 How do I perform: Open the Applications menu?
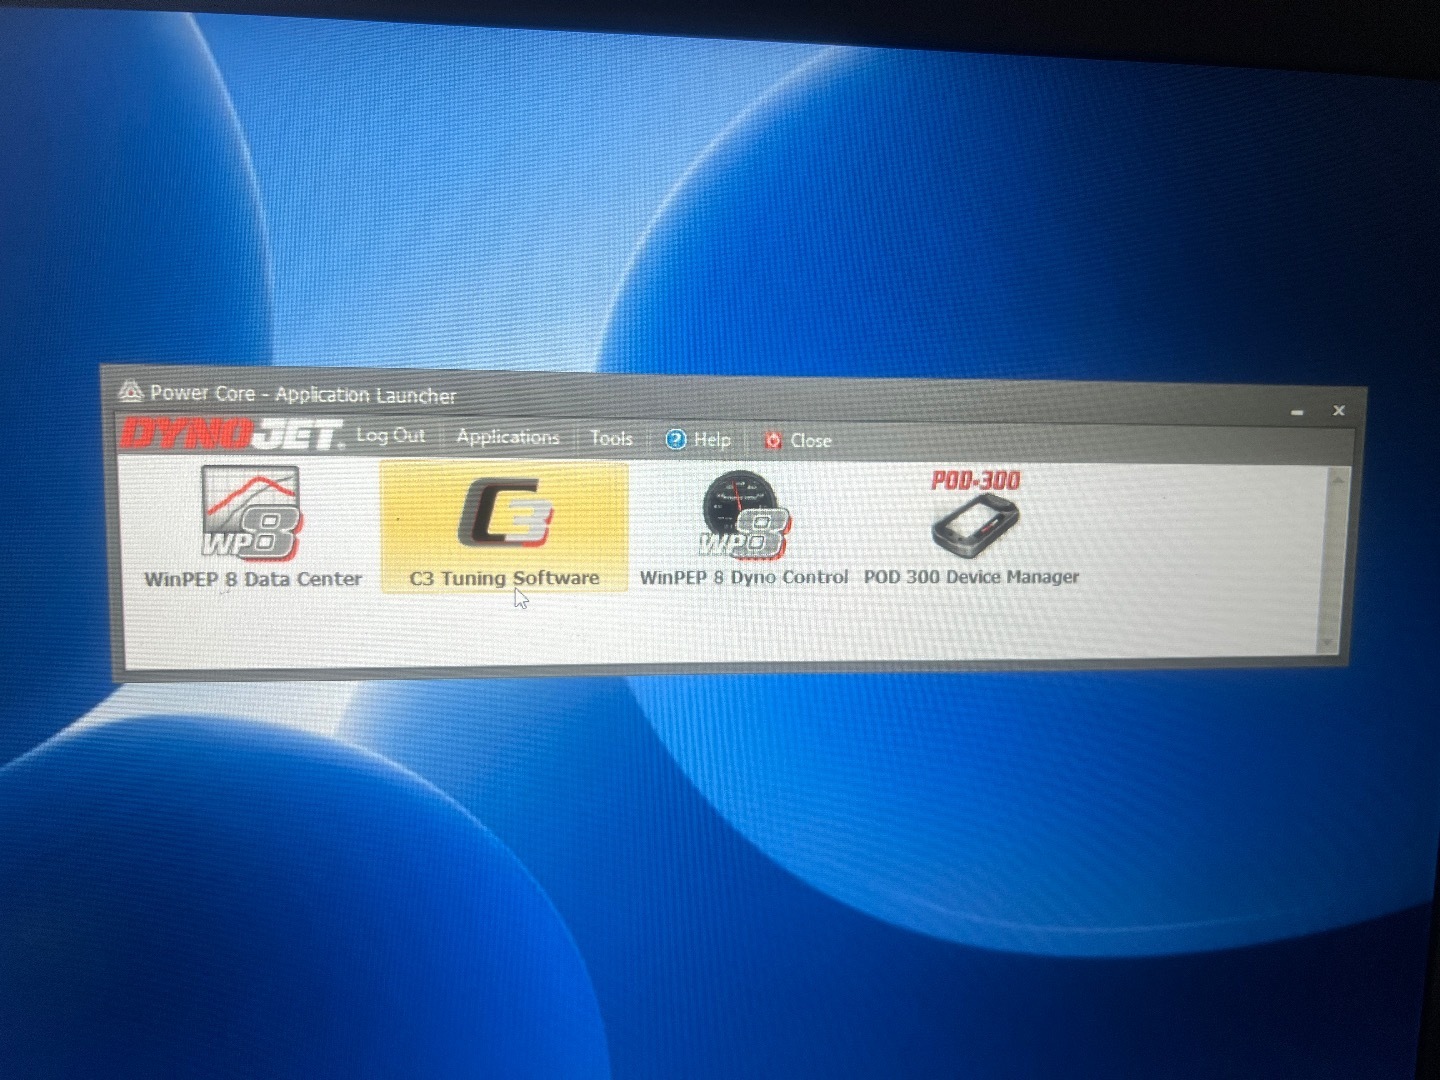(x=508, y=437)
